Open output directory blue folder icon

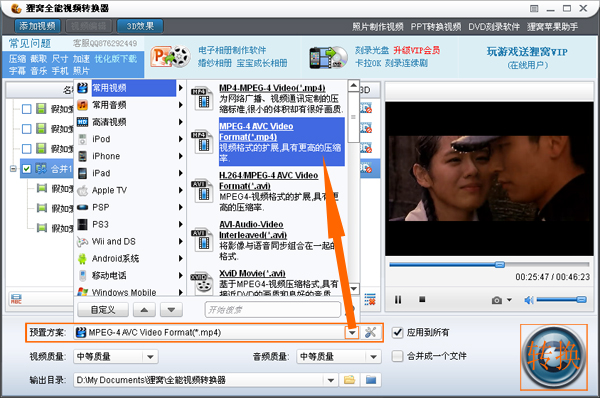(370, 380)
